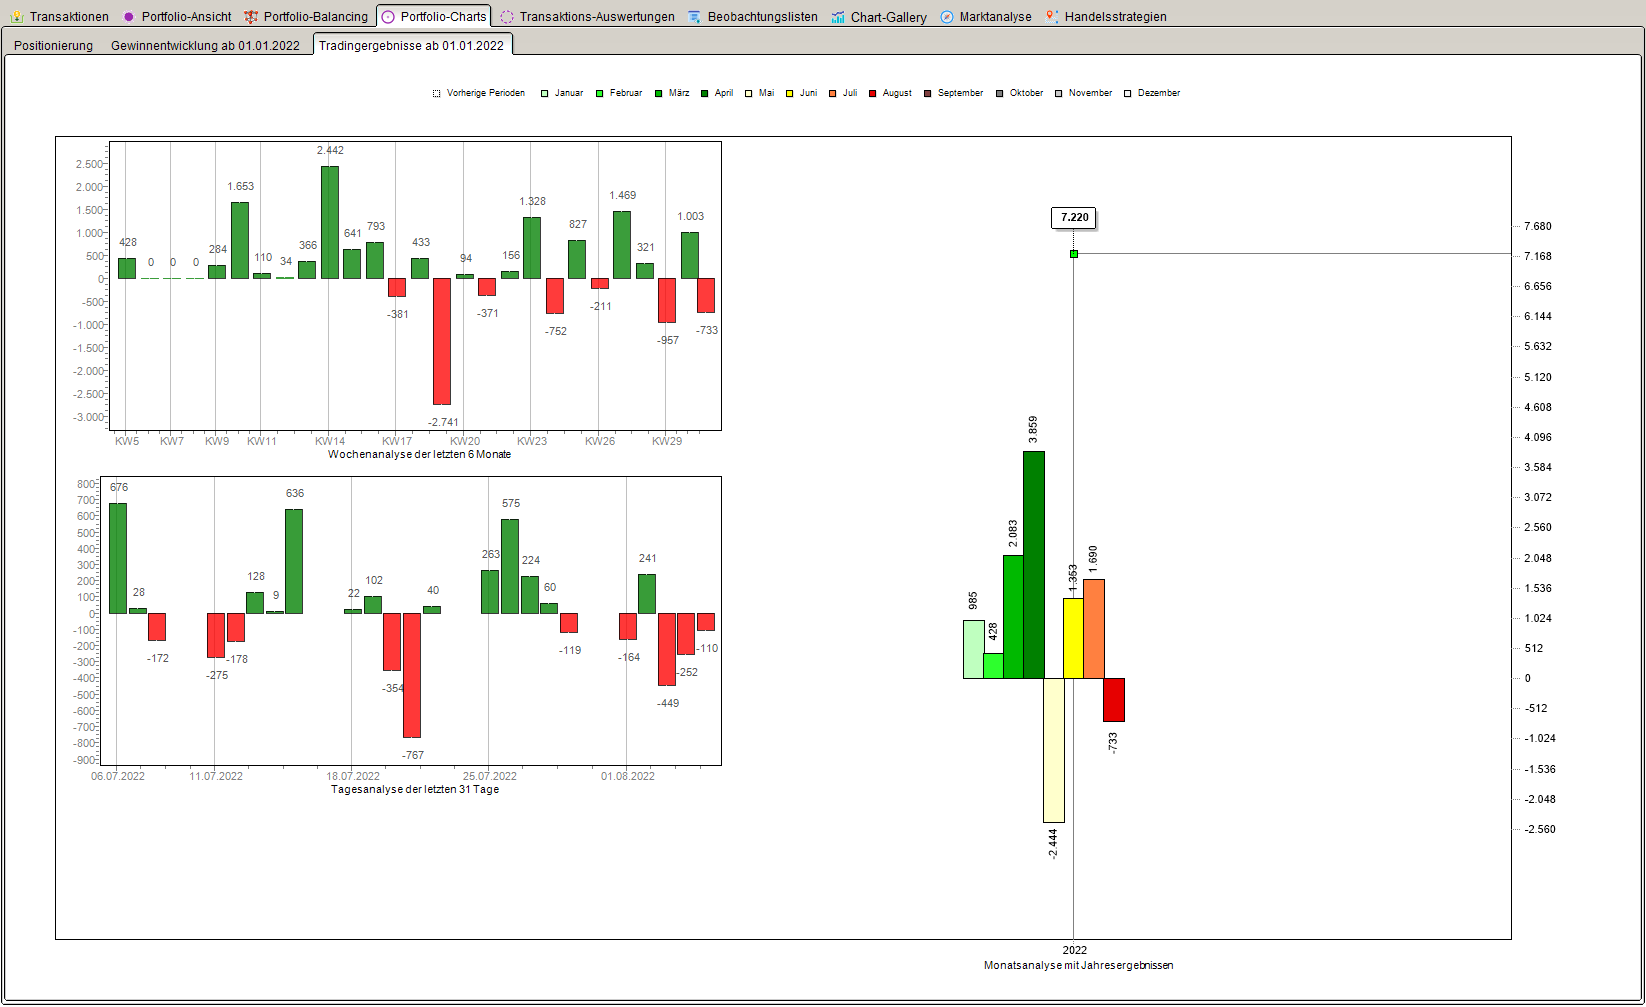Click the März legend swatch
This screenshot has width=1646, height=1007.
[x=659, y=94]
